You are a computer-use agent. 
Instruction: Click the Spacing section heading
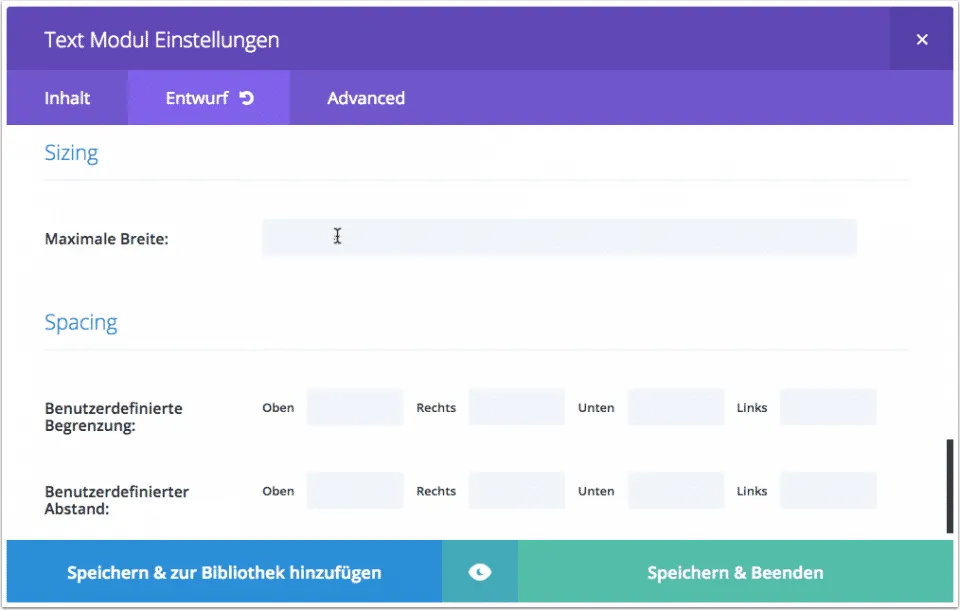point(81,322)
